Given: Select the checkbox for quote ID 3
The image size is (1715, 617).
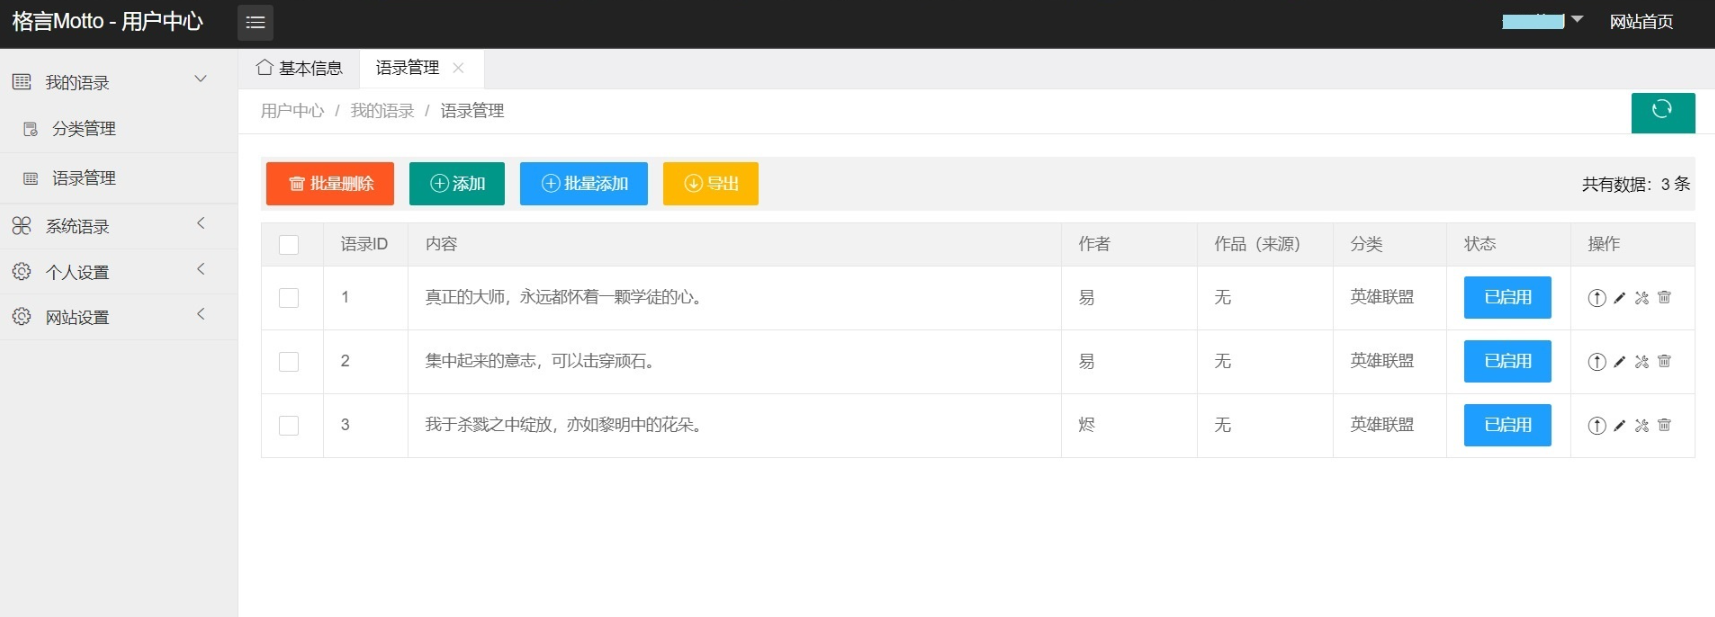Looking at the screenshot, I should click(289, 426).
